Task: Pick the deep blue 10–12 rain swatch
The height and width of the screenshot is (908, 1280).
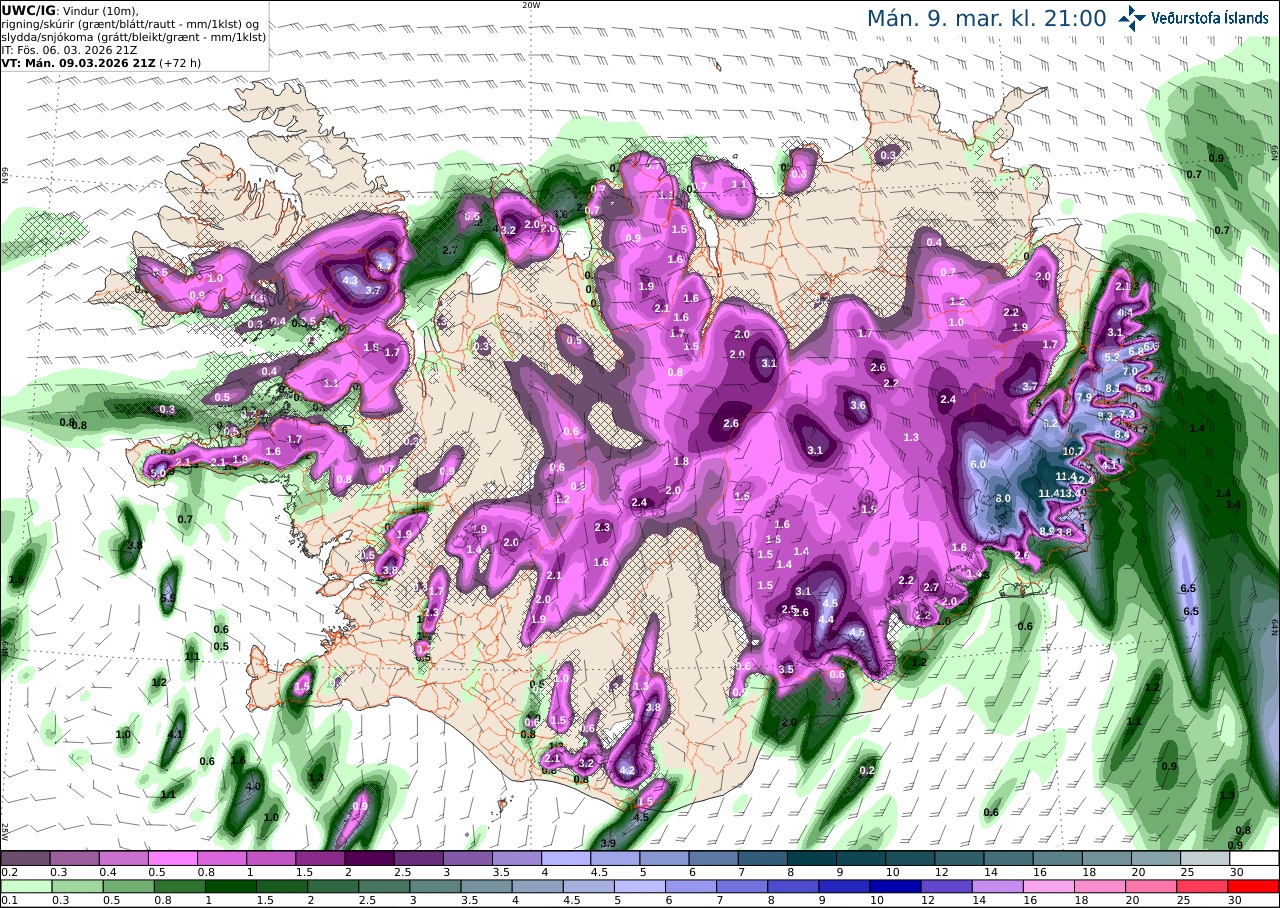Action: pos(894,886)
